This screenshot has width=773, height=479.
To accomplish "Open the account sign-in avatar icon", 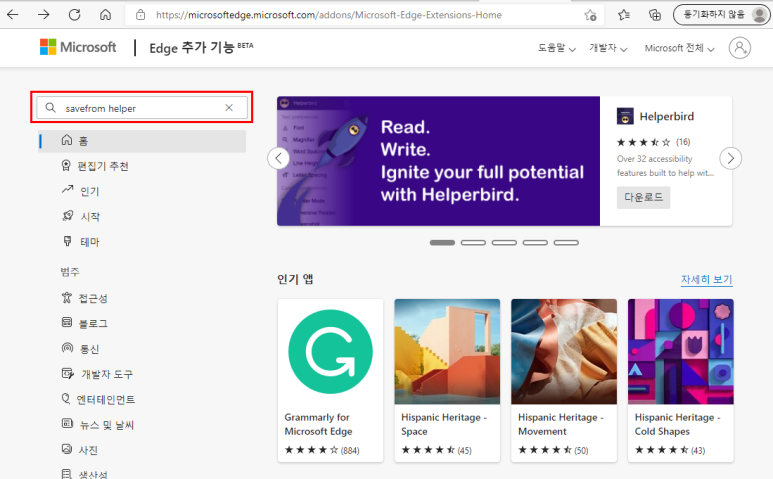I will (x=739, y=48).
